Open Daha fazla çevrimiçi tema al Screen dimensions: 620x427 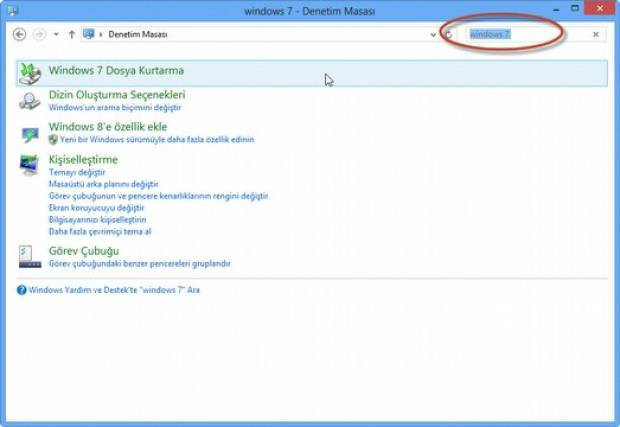(x=100, y=232)
